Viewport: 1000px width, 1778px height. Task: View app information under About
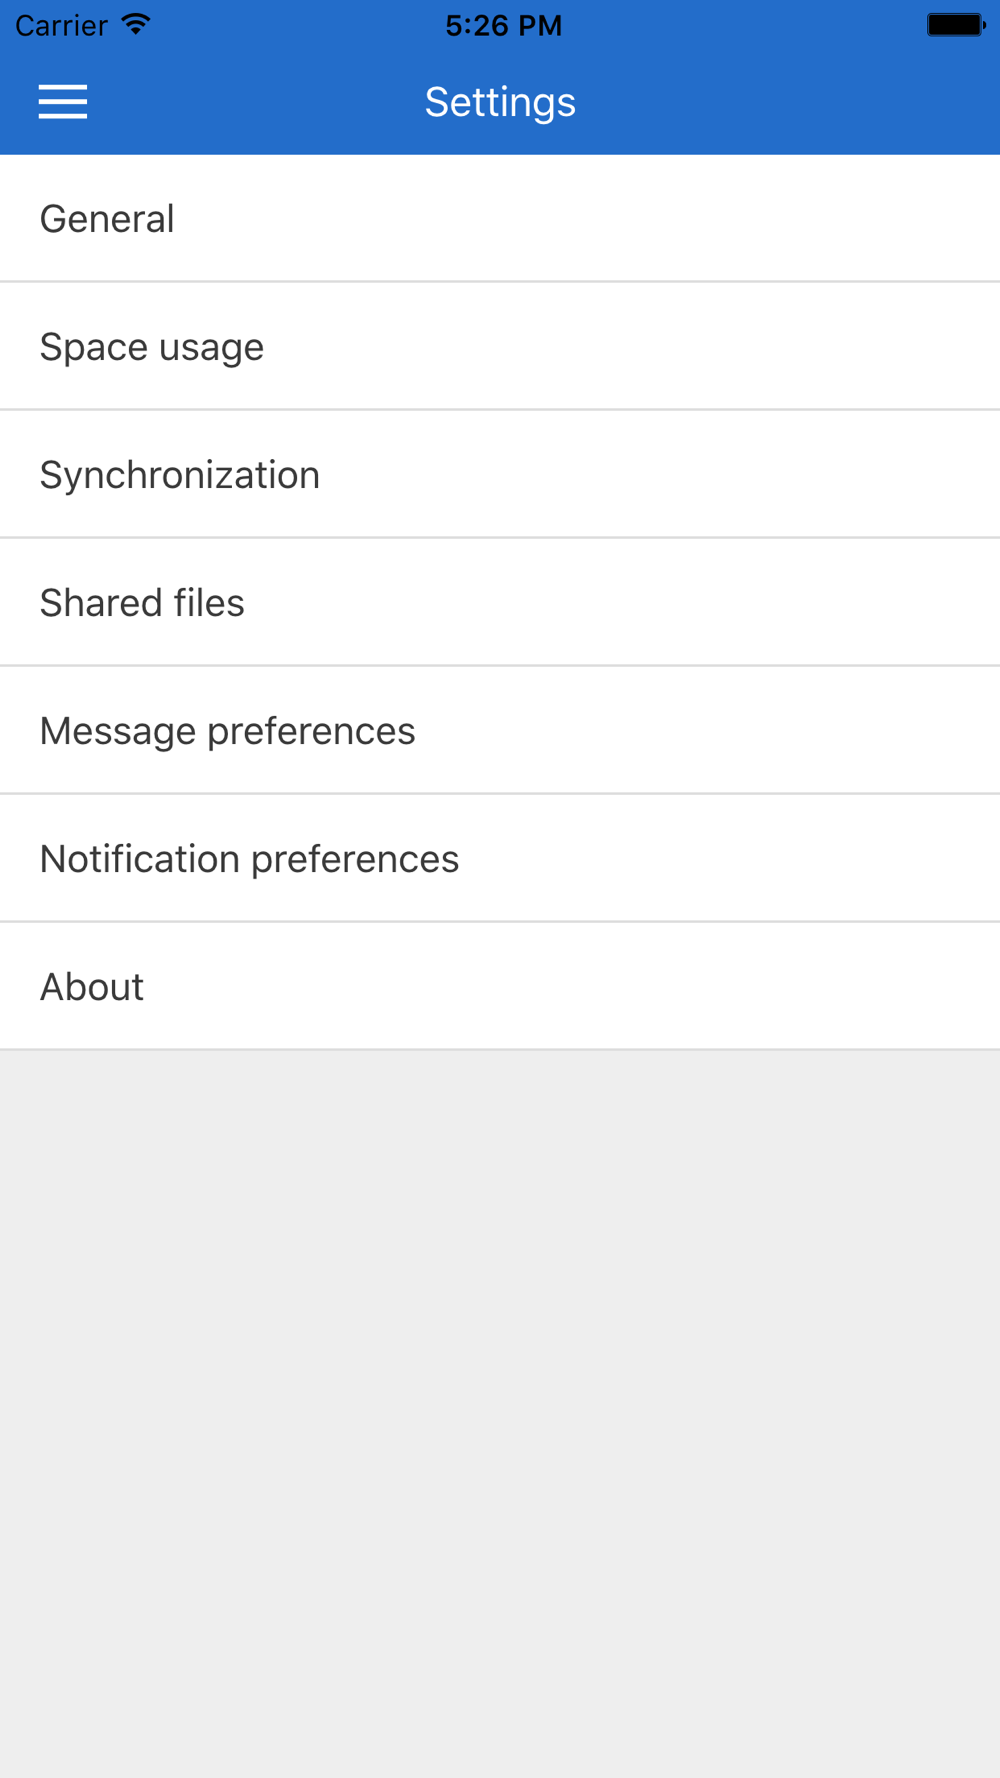(500, 986)
